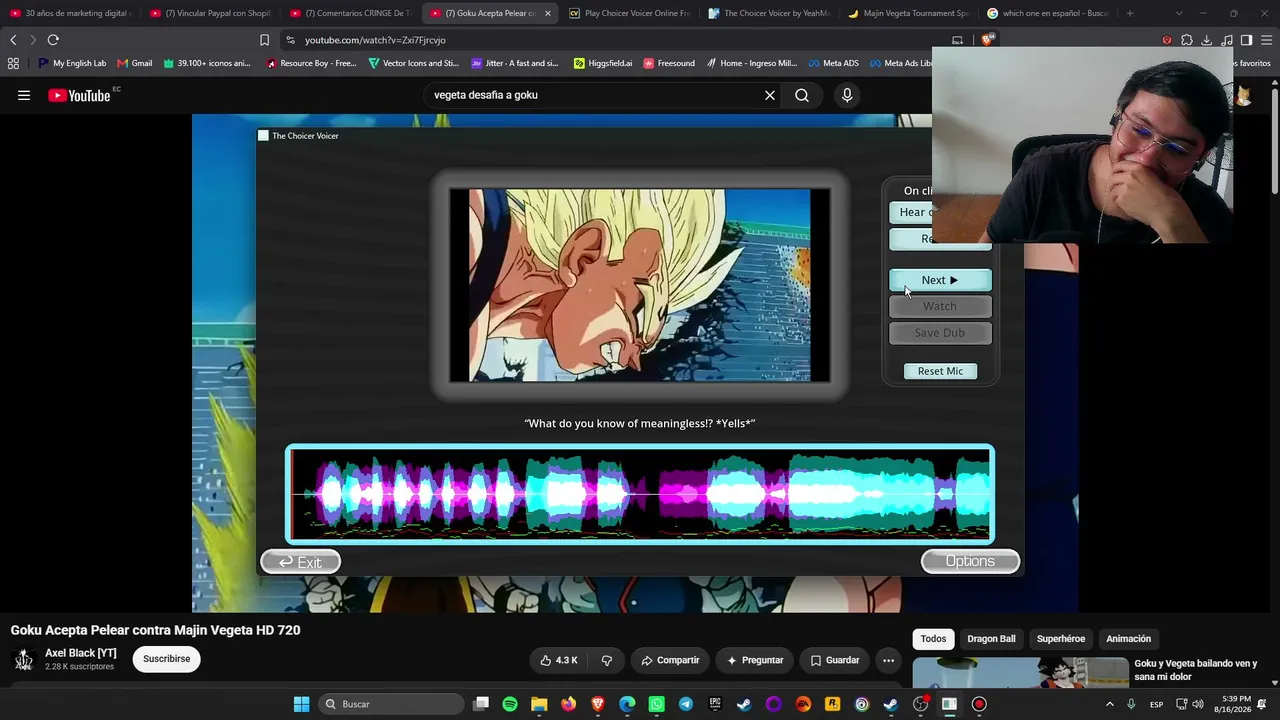Open the Meta ADS bookmark
1280x720 pixels.
click(x=832, y=63)
